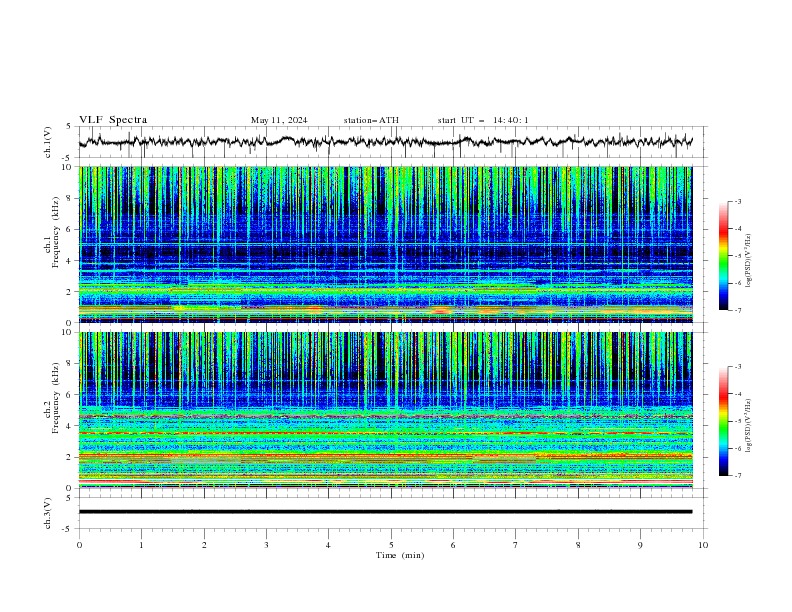Image resolution: width=792 pixels, height=612 pixels.
Task: Click the ch.1 PSD color scale bar
Action: (x=723, y=256)
